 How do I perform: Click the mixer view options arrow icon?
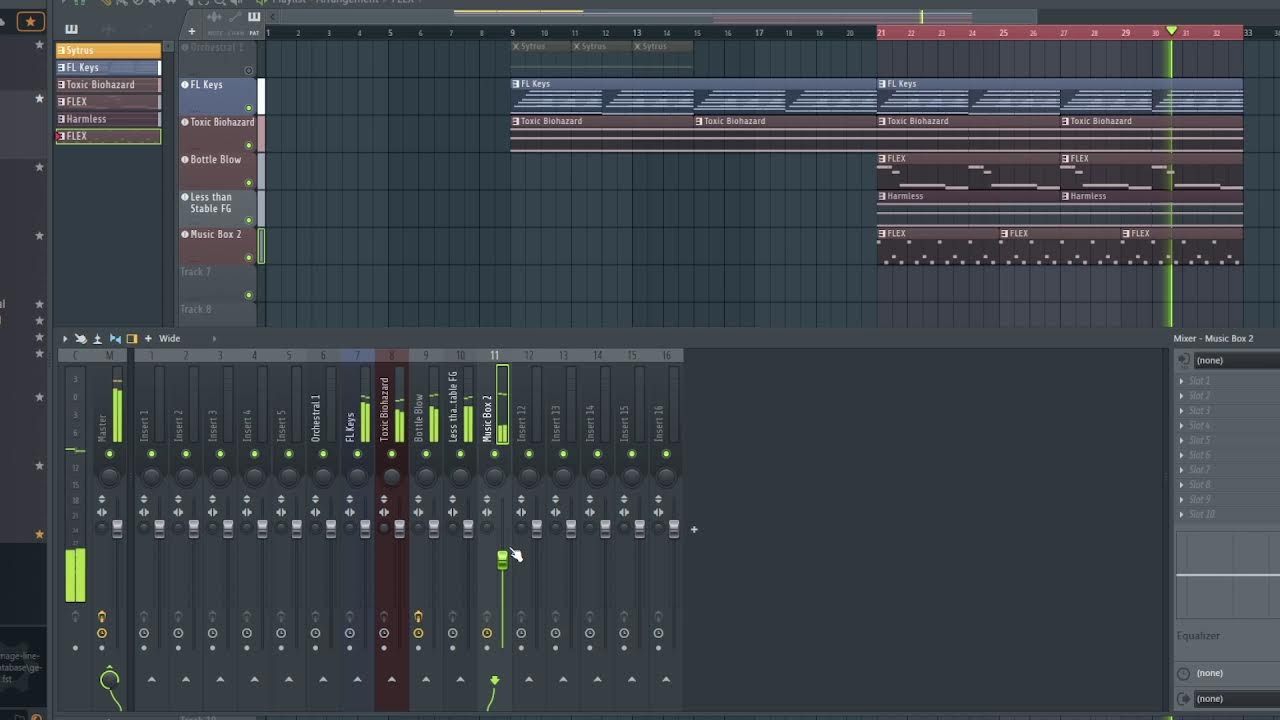point(65,339)
